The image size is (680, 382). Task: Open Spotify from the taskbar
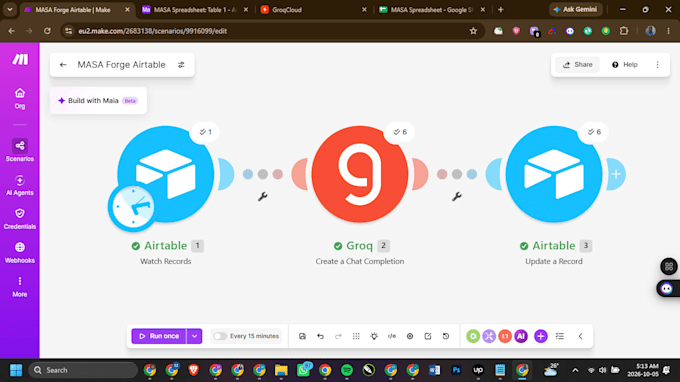(x=347, y=370)
